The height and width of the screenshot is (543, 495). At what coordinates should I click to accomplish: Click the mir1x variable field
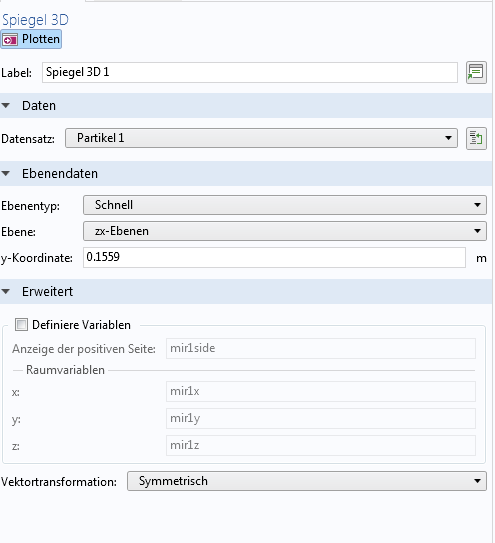click(320, 391)
